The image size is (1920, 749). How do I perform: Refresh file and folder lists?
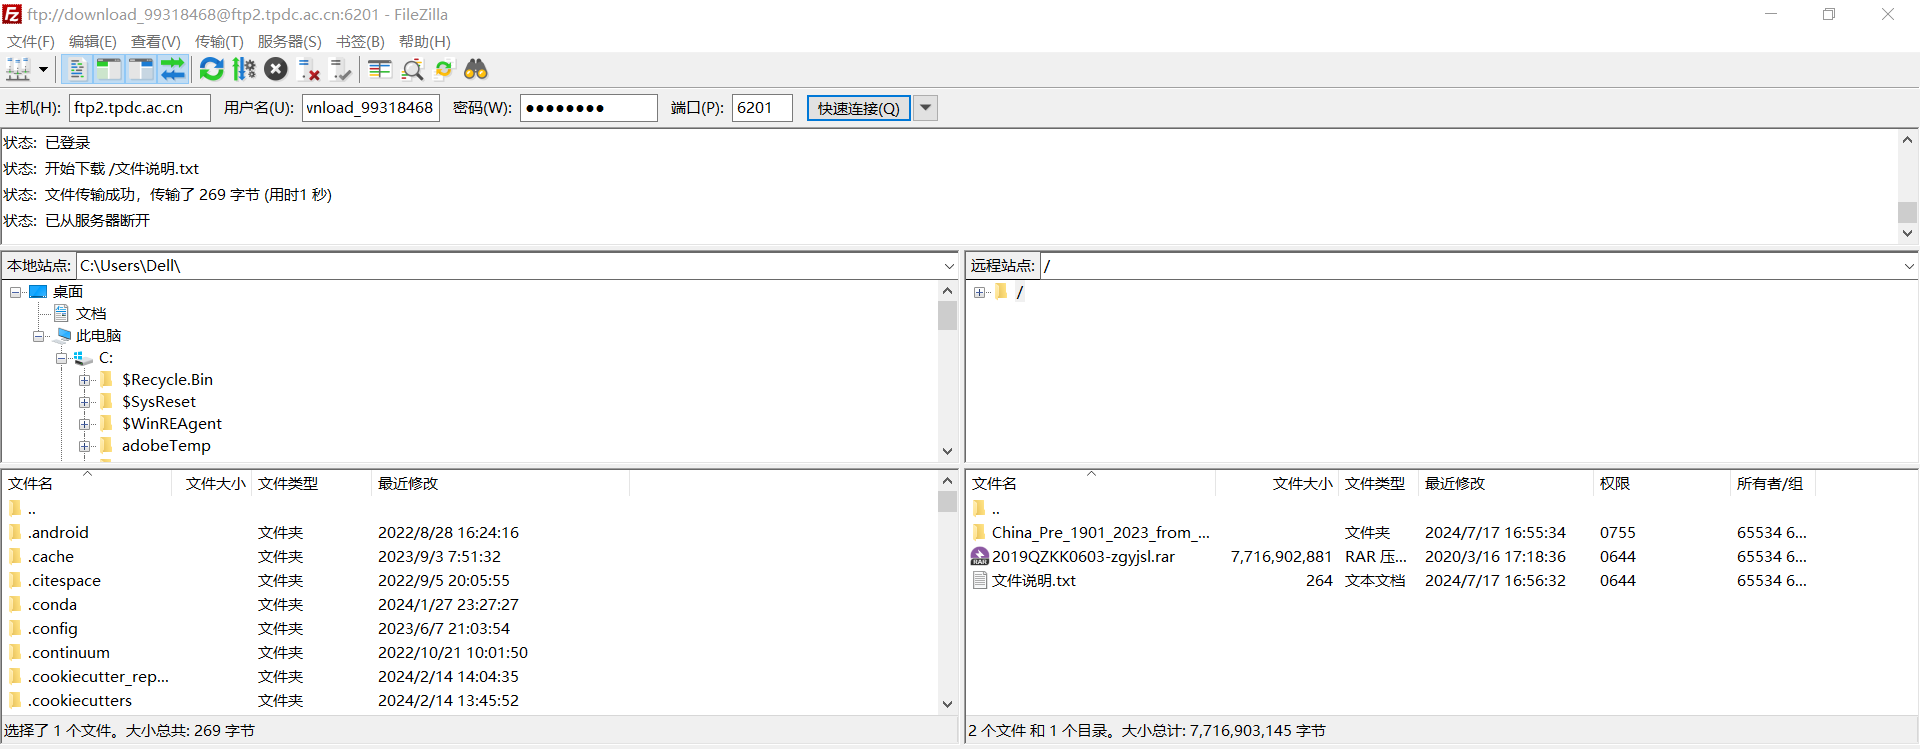click(211, 69)
